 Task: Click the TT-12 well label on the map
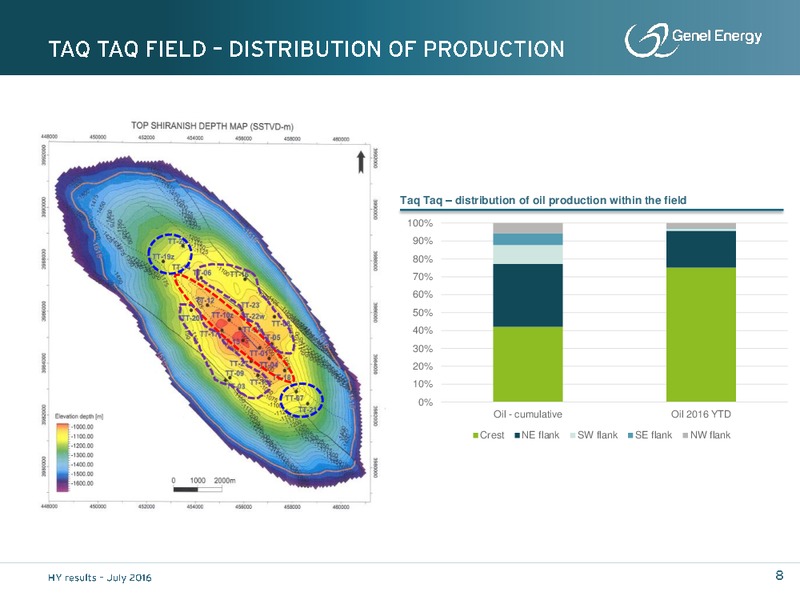206,301
